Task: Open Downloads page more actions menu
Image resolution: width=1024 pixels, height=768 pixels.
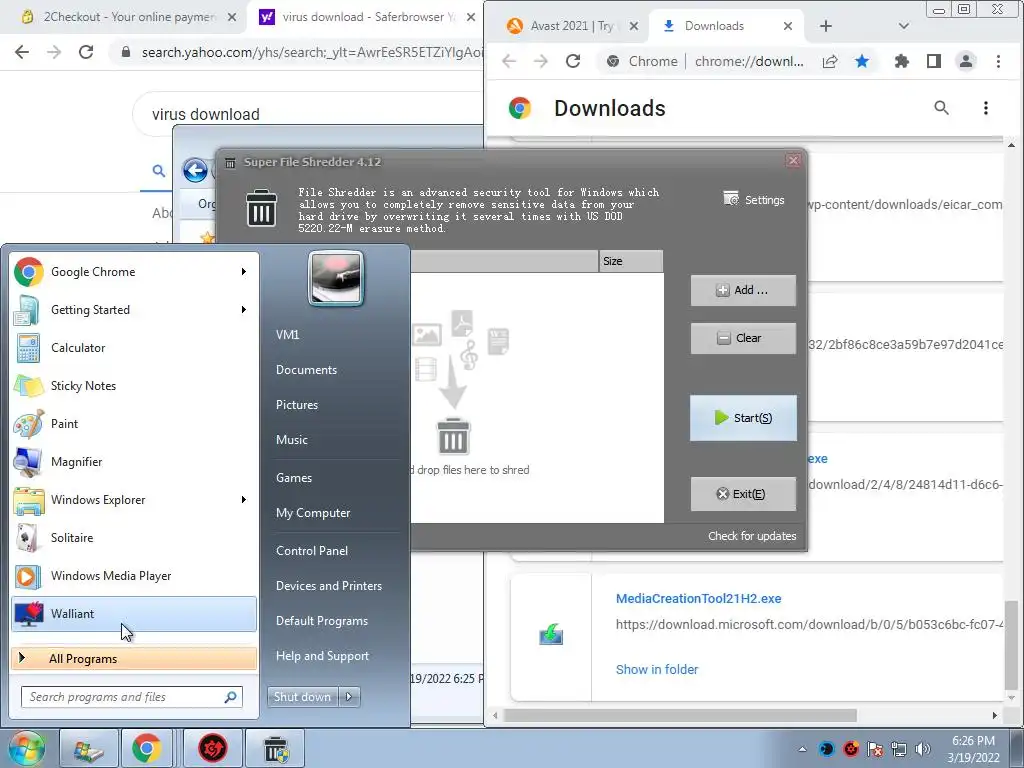Action: [x=985, y=108]
